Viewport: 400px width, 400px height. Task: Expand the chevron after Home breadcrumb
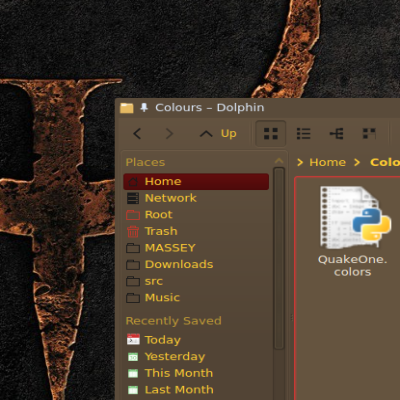pos(357,162)
